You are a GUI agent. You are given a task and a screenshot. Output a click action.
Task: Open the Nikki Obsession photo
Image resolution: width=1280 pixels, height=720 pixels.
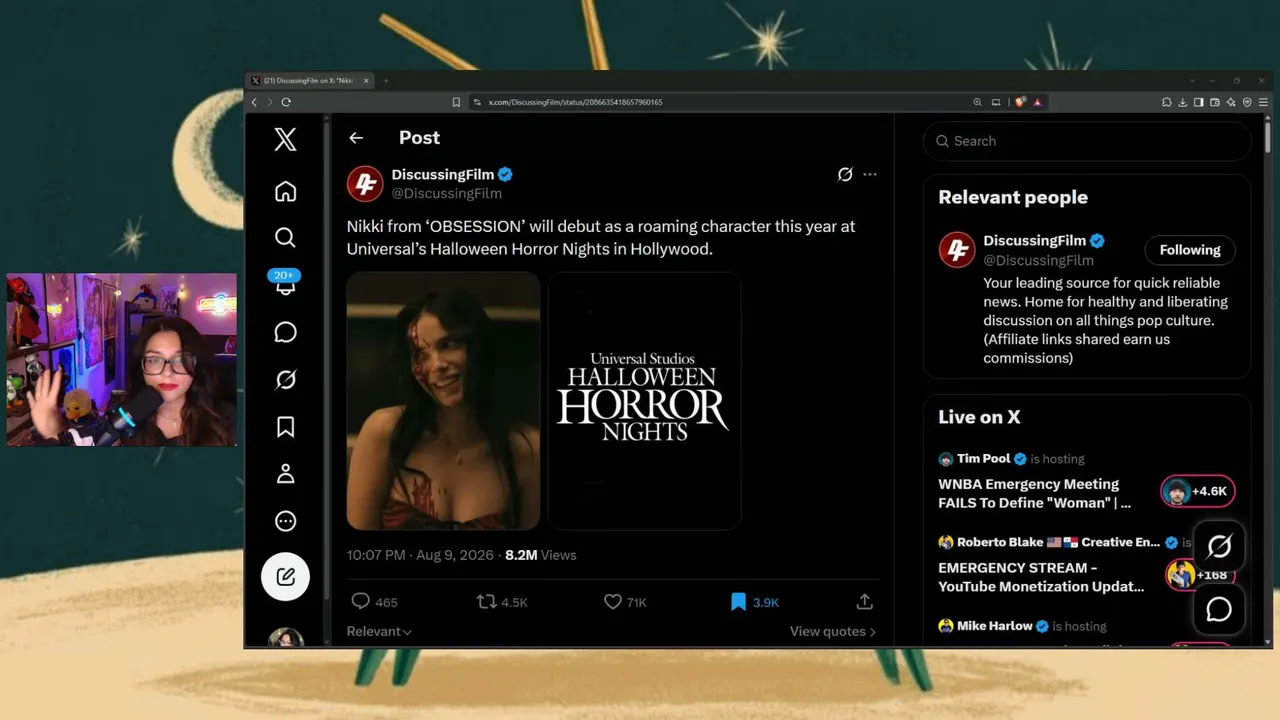[443, 401]
